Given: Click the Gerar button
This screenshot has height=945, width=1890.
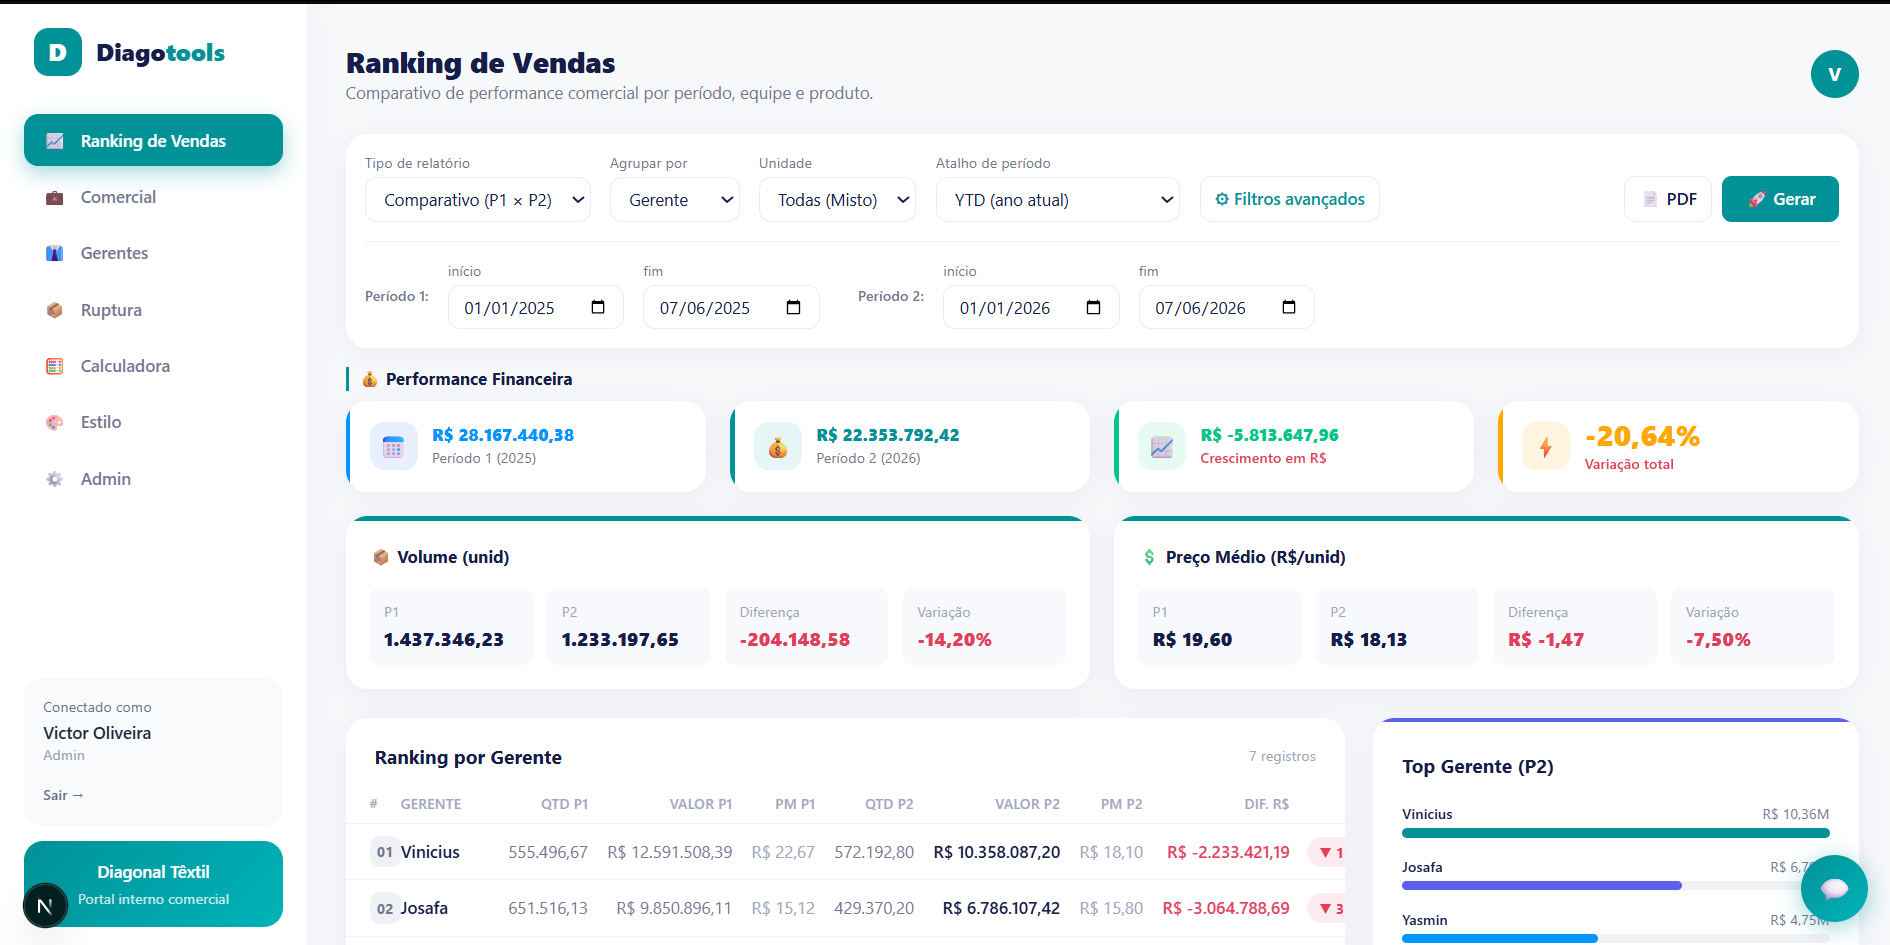Looking at the screenshot, I should (x=1780, y=199).
